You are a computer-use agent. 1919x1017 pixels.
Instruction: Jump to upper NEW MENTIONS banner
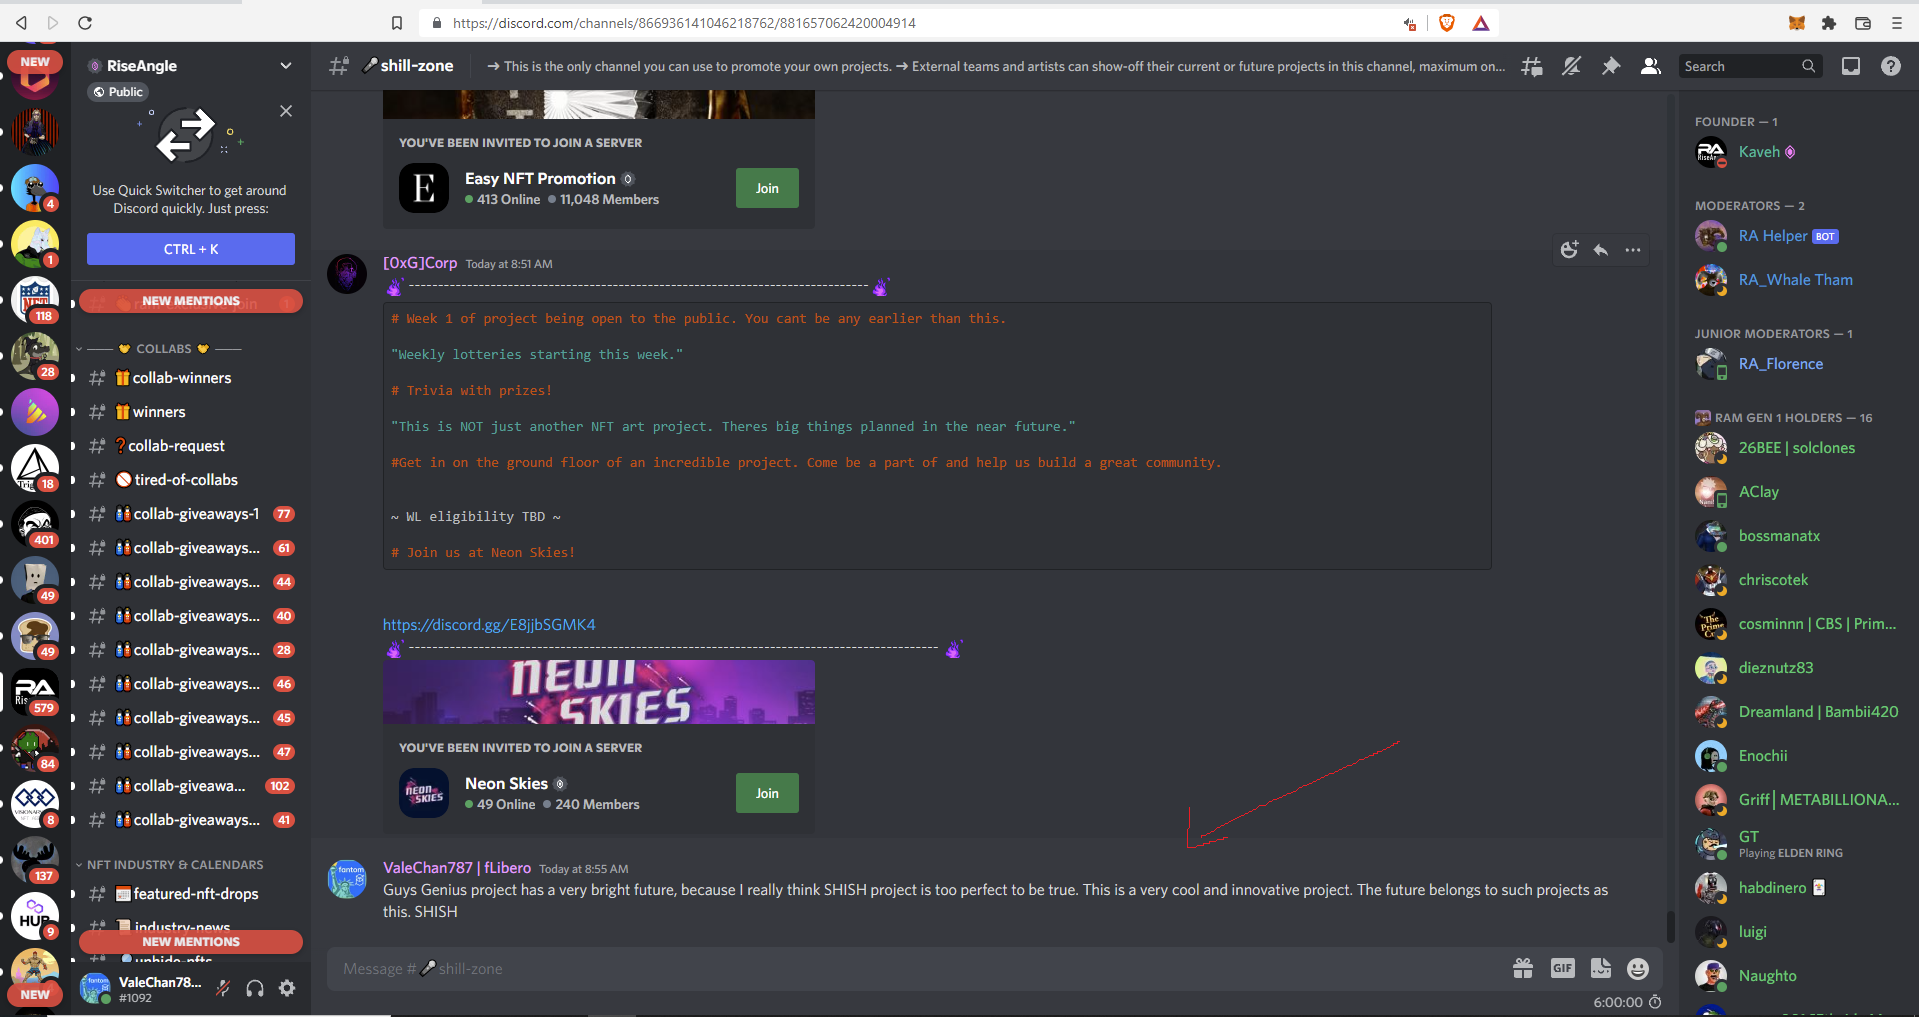point(191,301)
